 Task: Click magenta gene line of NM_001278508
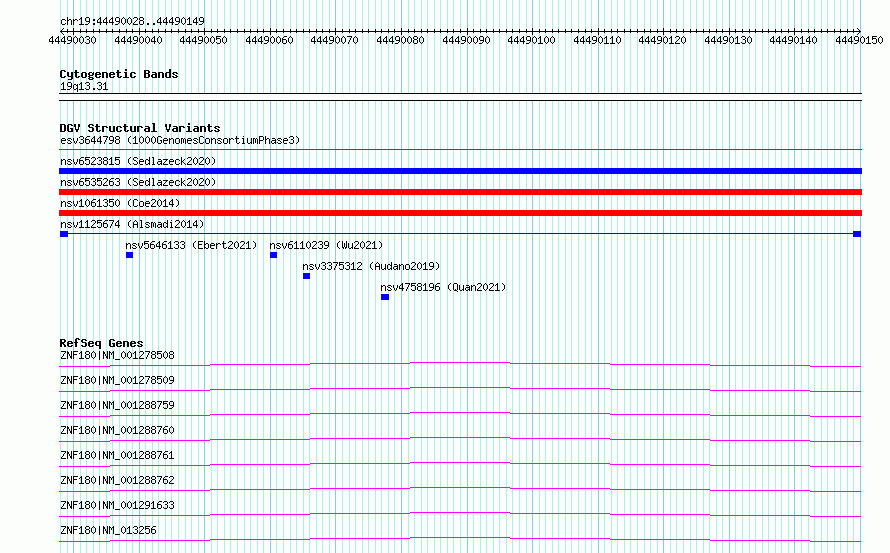point(460,364)
